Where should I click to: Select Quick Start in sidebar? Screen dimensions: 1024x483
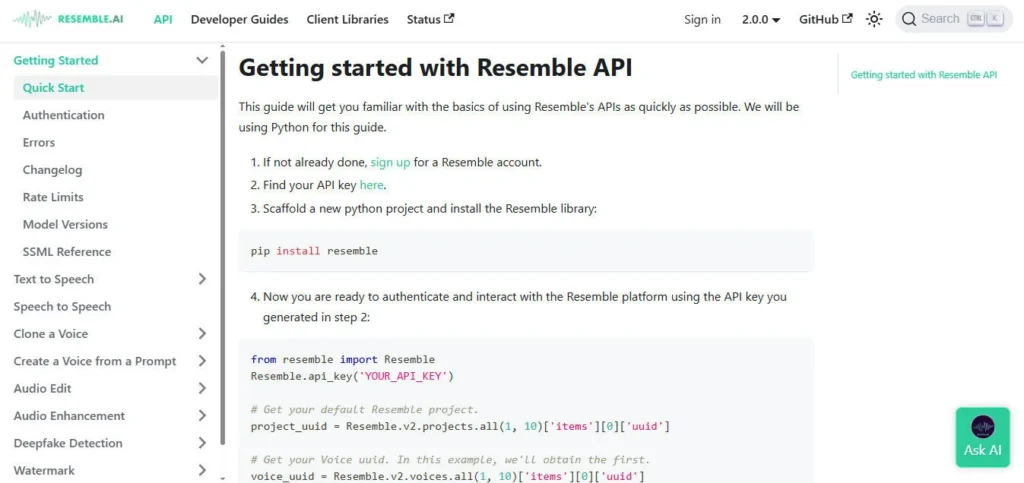point(116,87)
